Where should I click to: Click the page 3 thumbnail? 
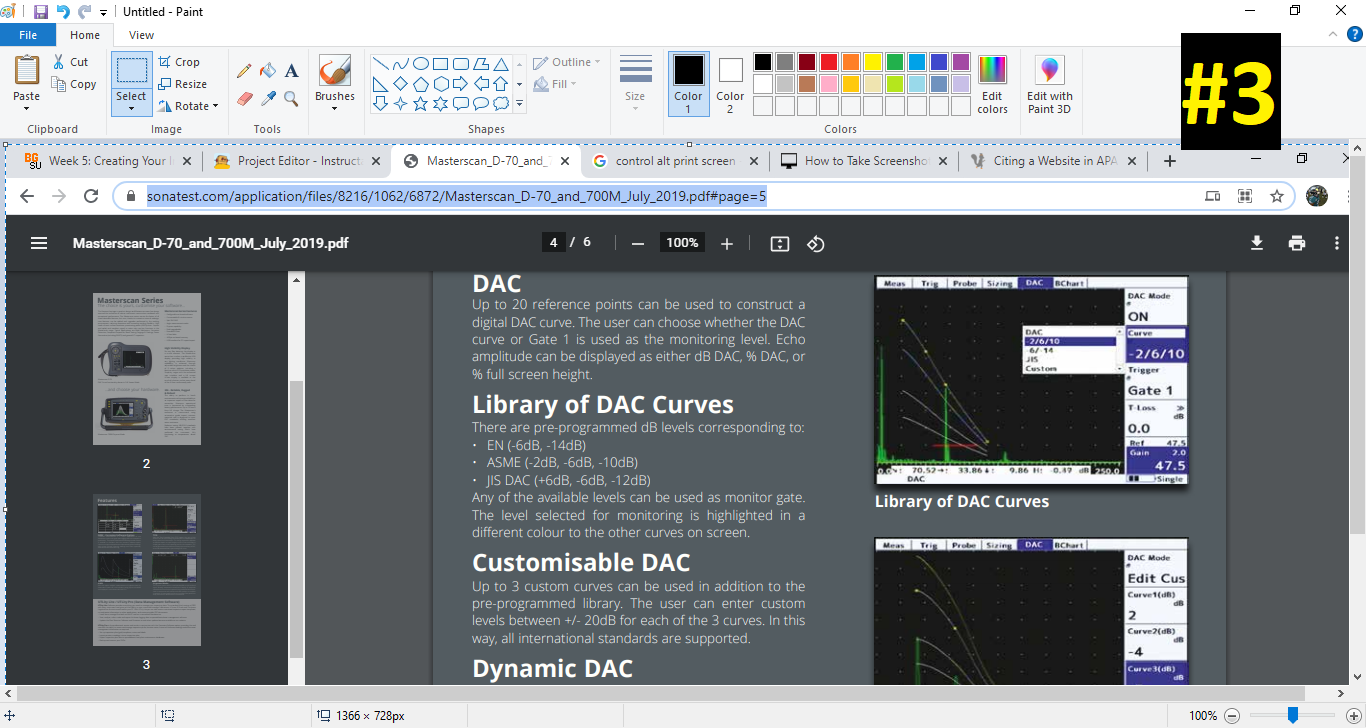147,570
